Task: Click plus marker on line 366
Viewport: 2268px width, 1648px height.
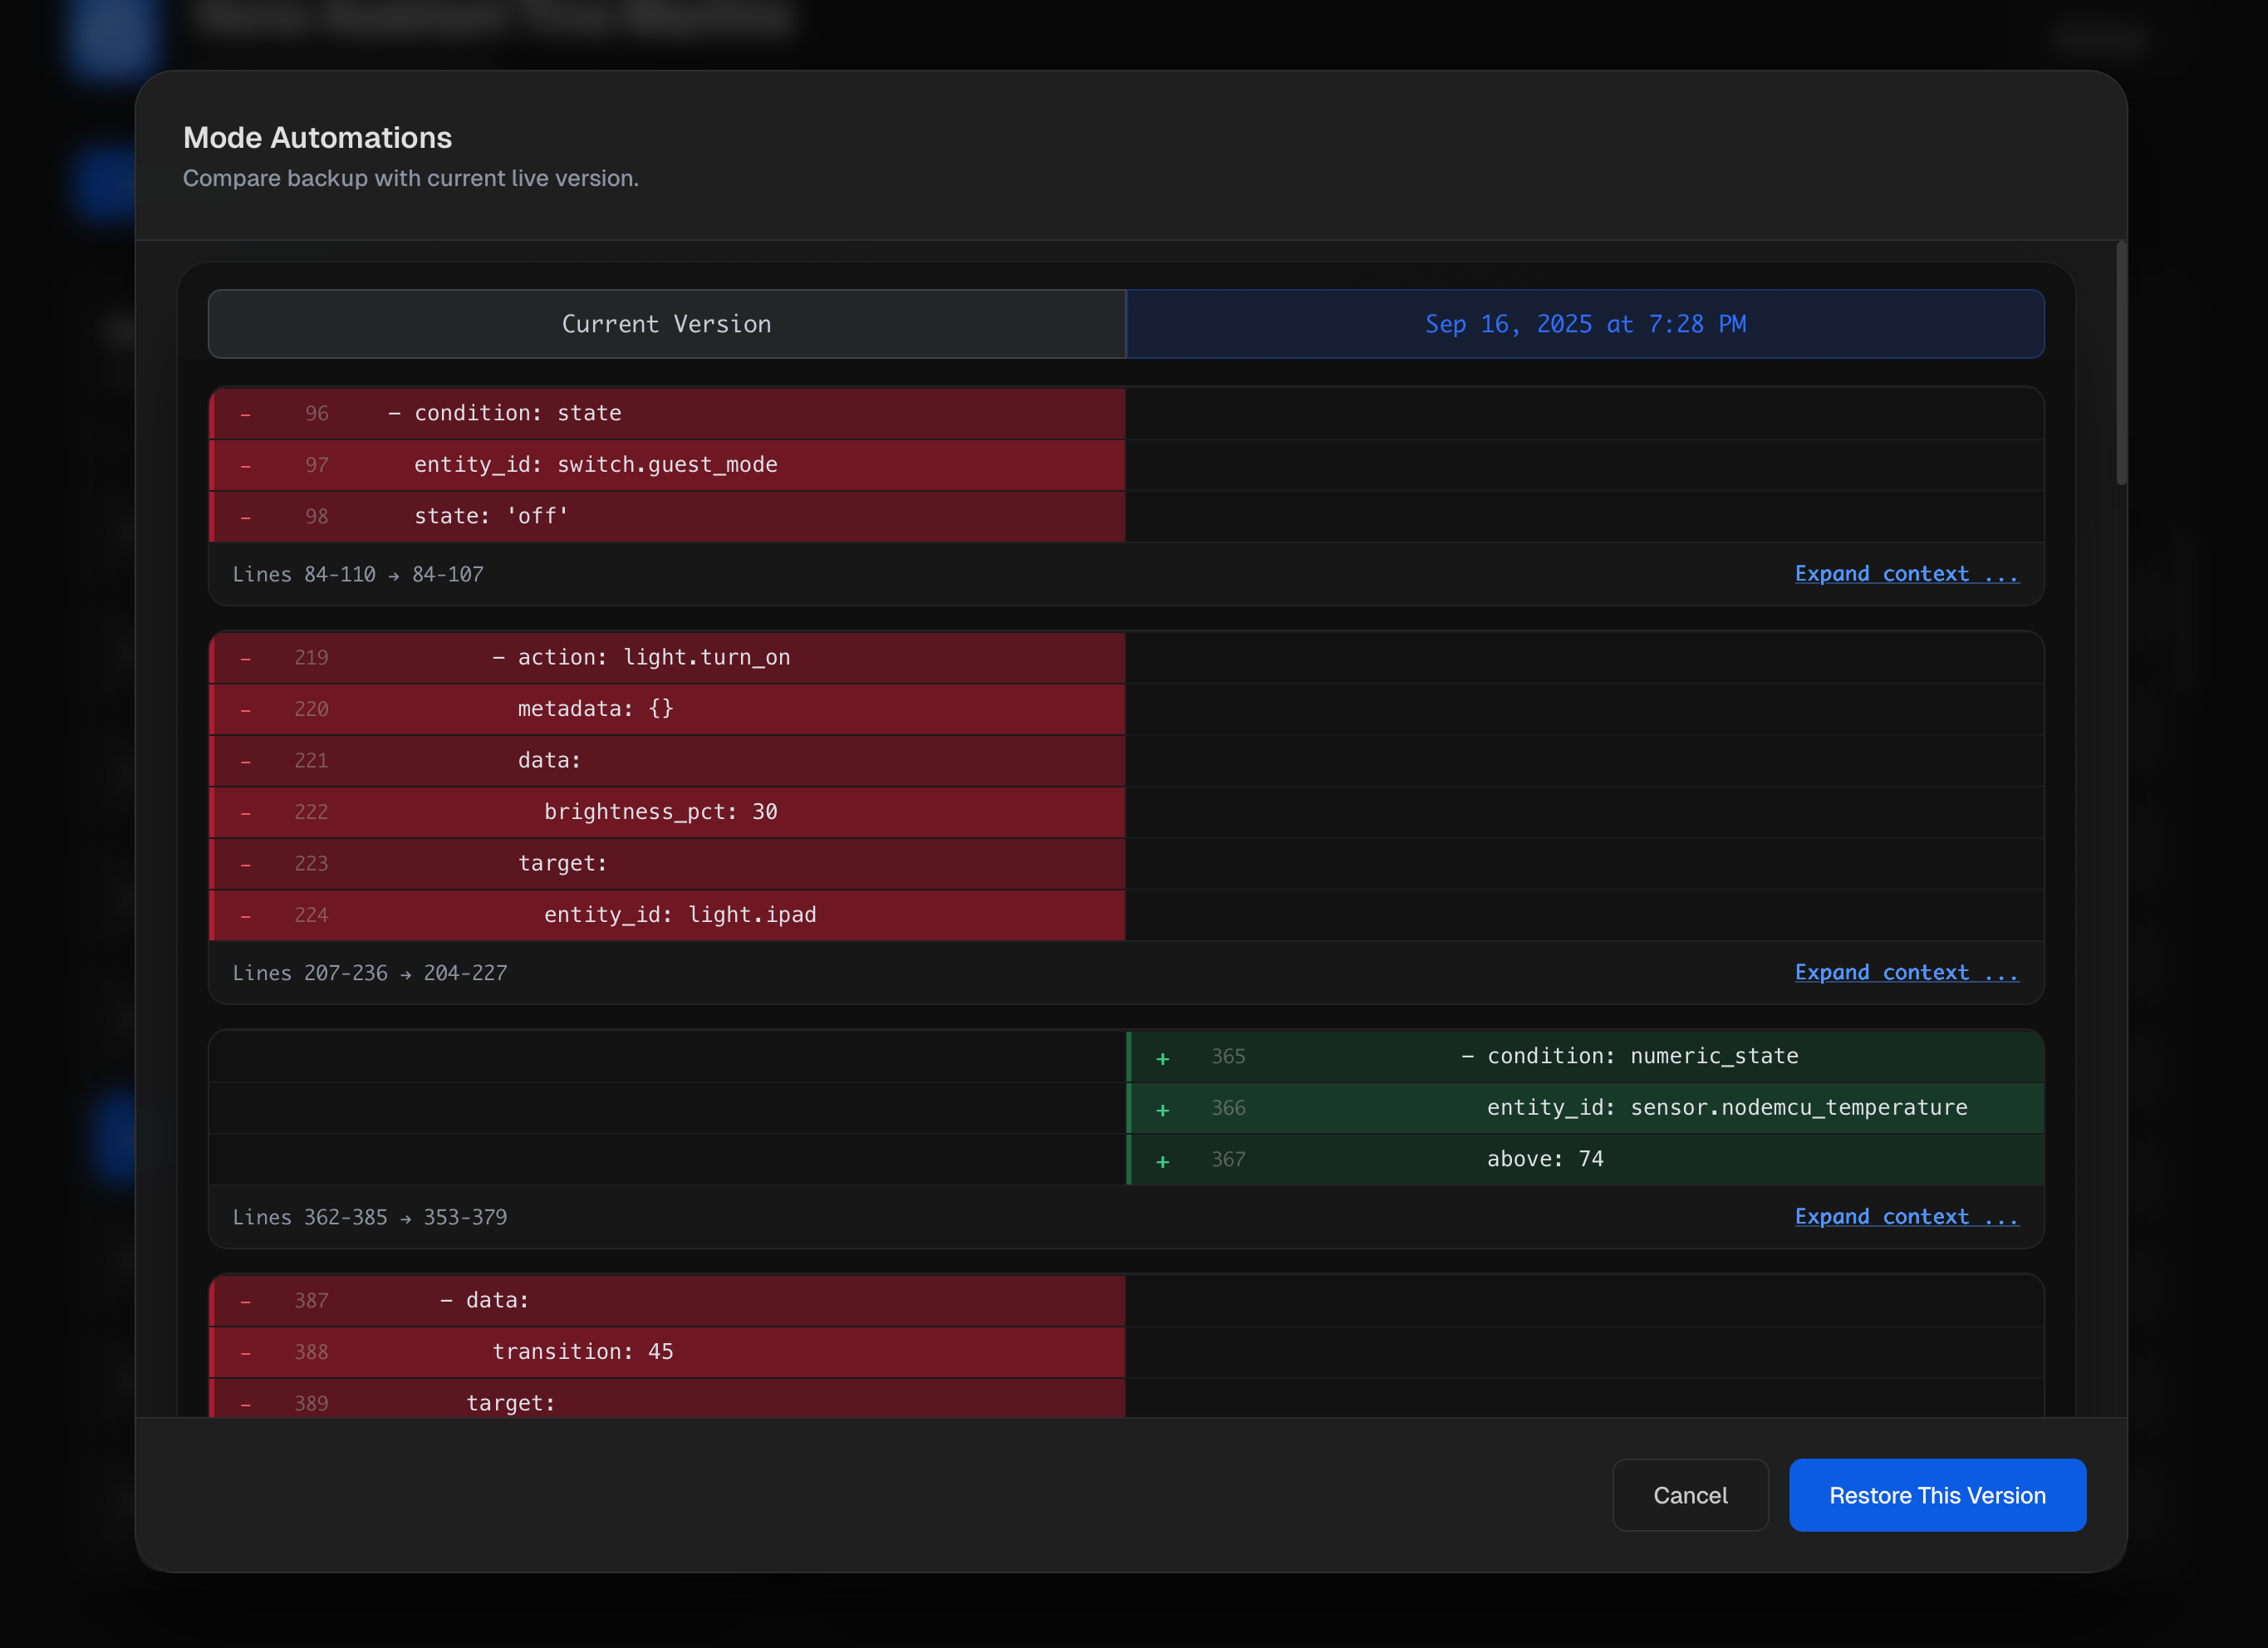Action: coord(1162,1110)
